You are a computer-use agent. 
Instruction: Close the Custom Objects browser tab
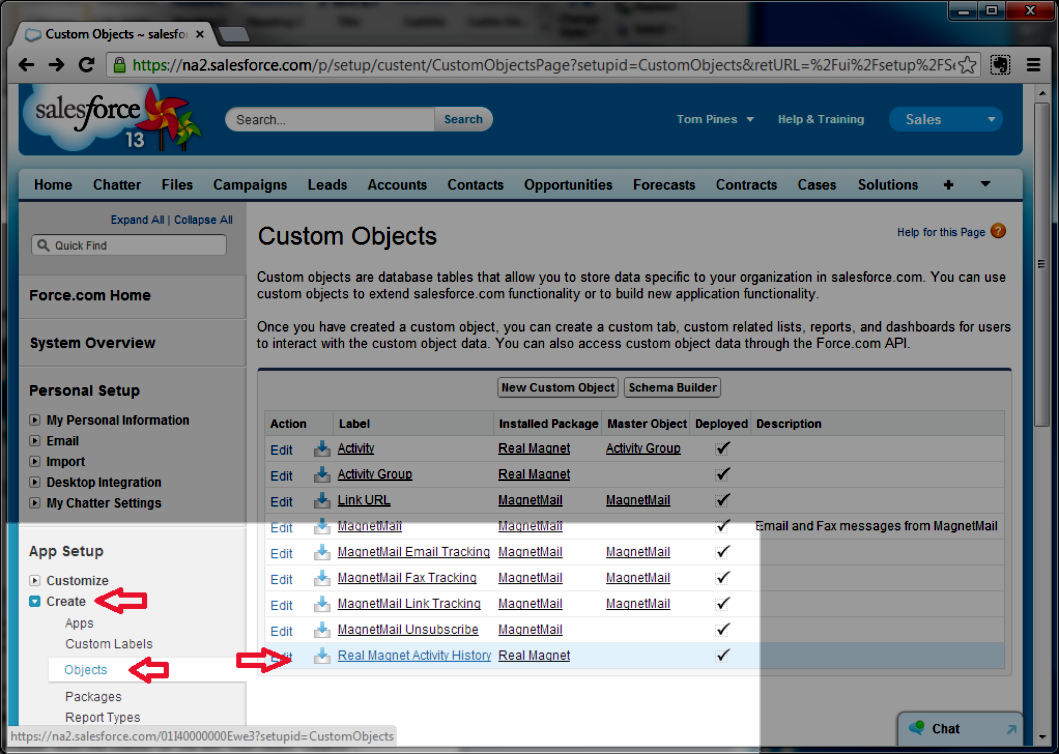point(200,34)
